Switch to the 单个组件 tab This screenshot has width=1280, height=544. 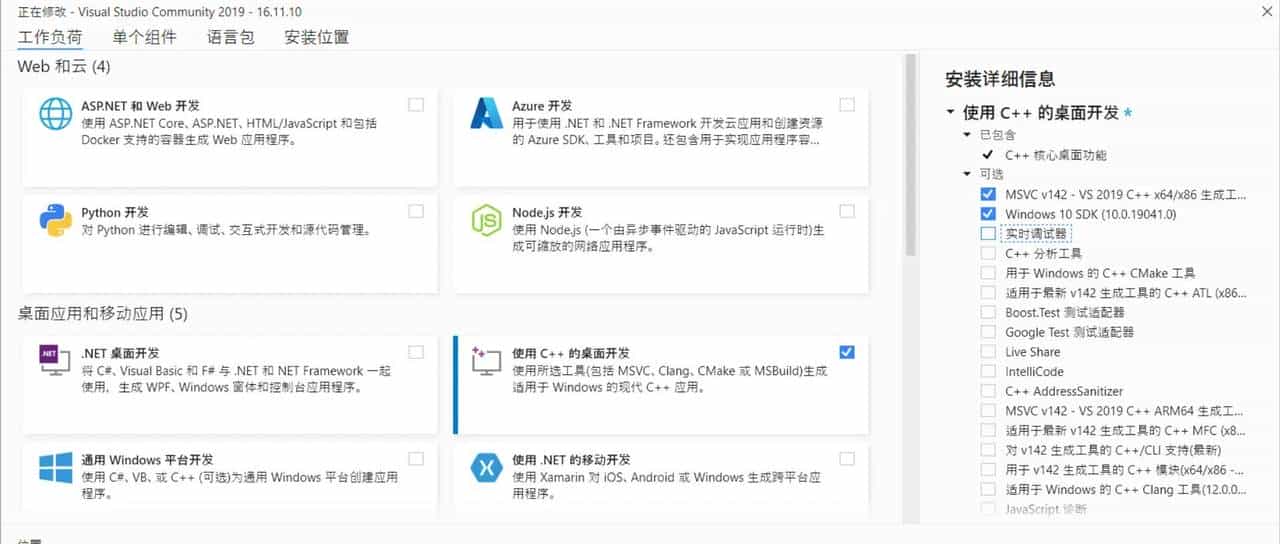144,37
